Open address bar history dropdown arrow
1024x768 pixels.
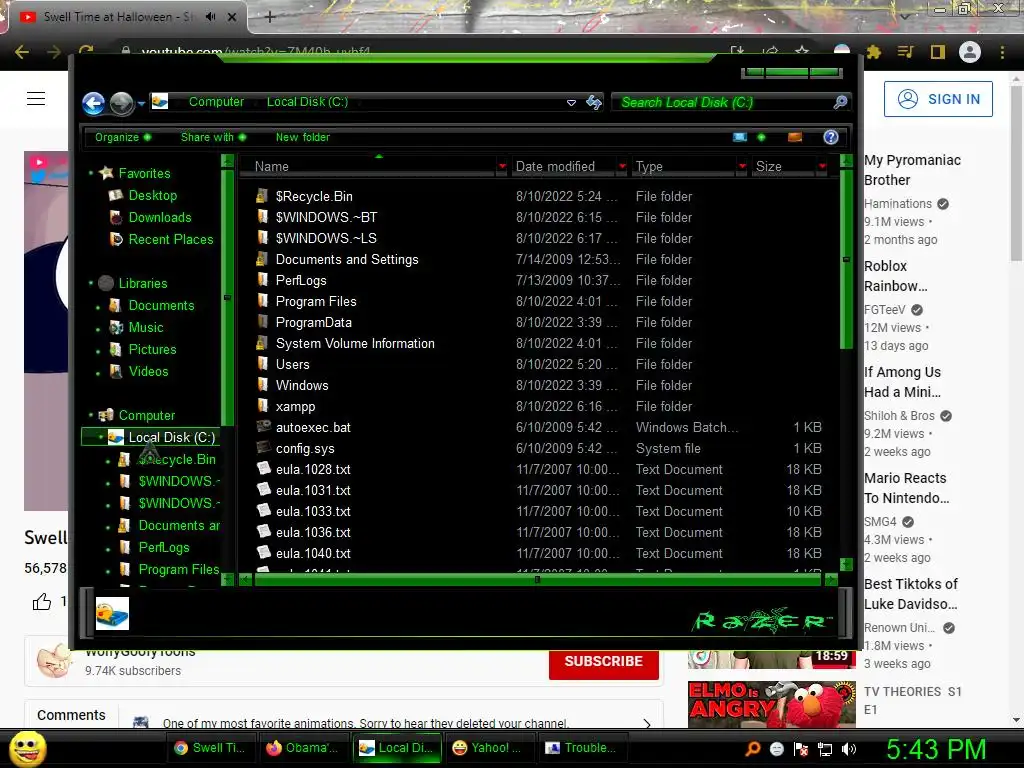point(571,103)
